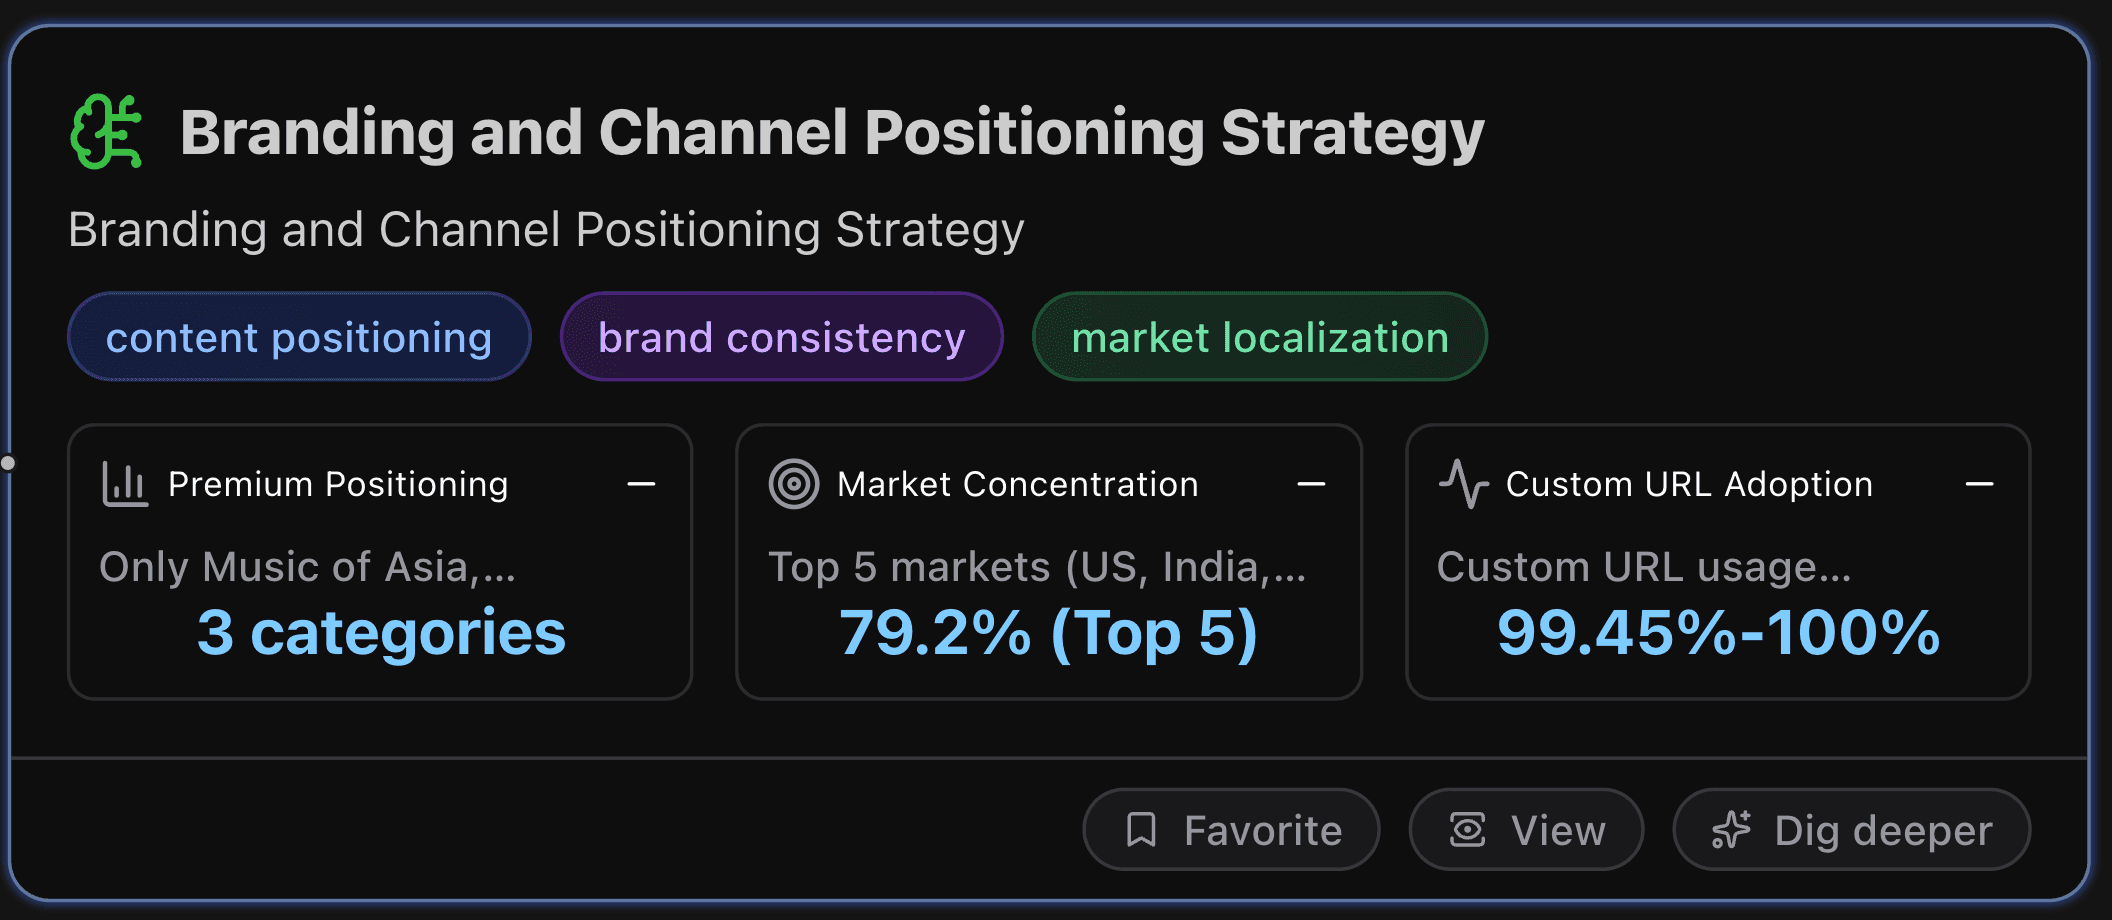Click the small dot handle on the left edge
Screen dimensions: 2112x920
[x=8, y=462]
